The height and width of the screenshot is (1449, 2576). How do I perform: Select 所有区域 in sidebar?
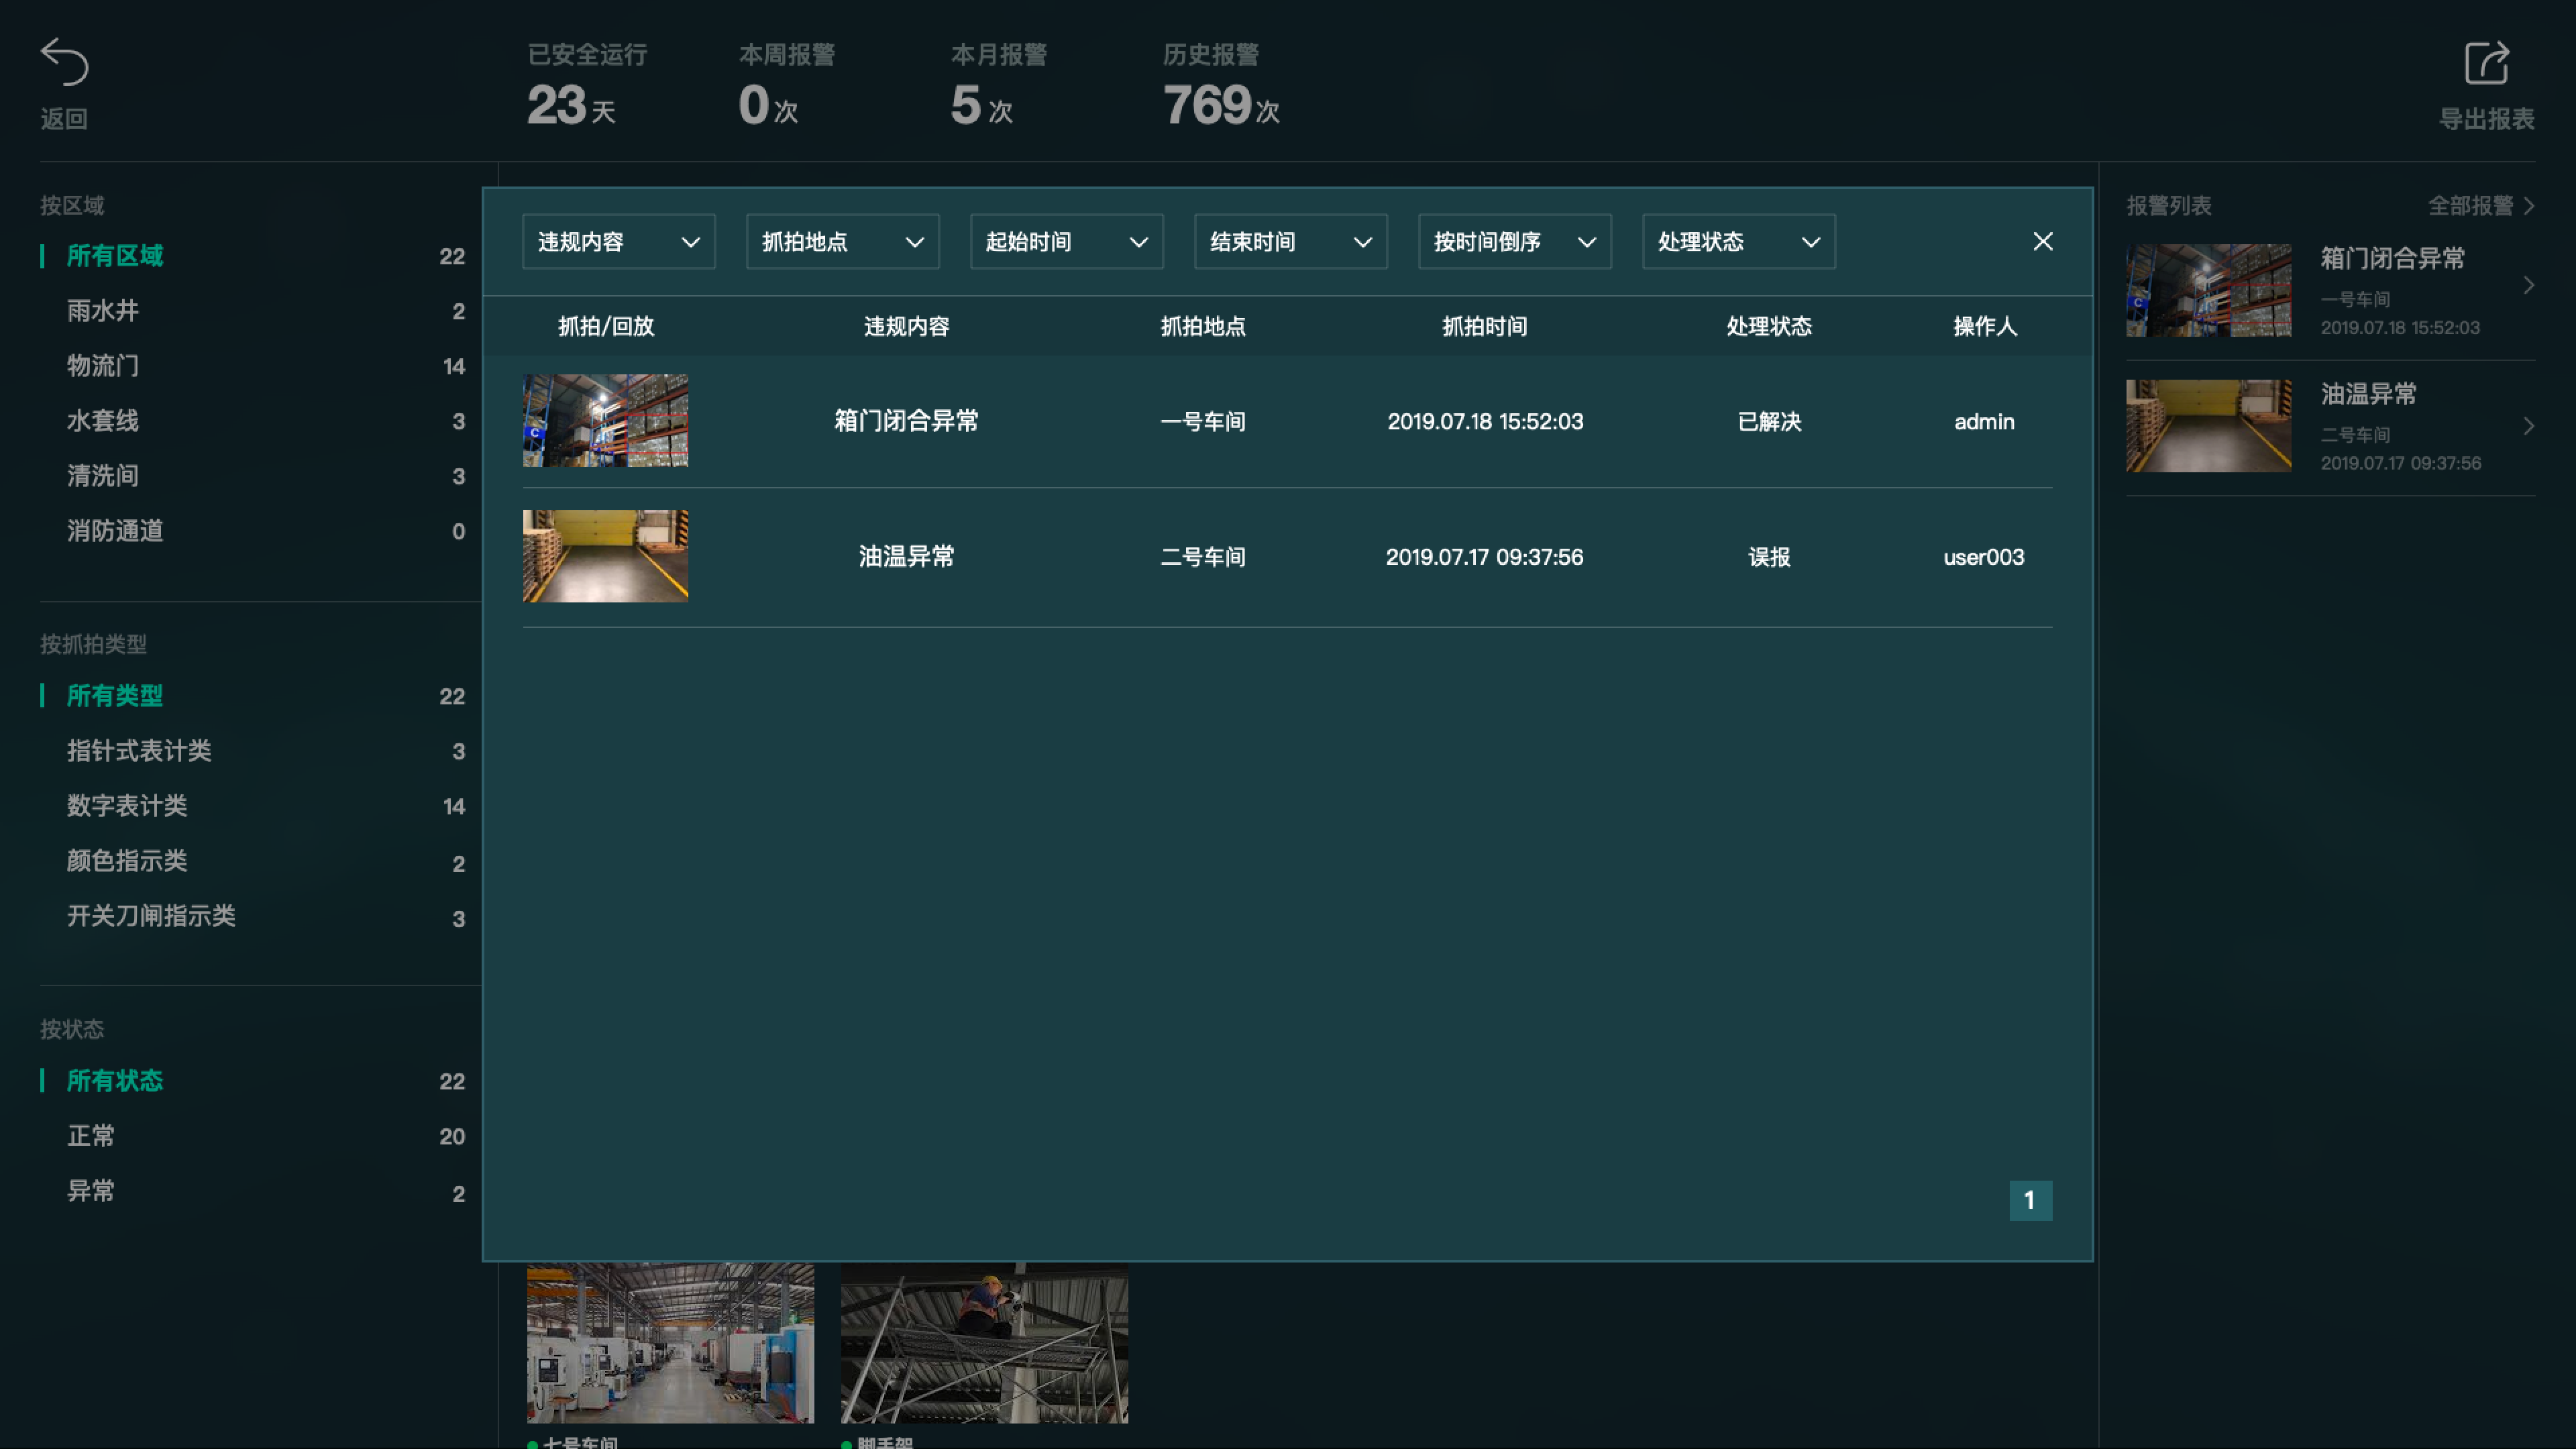click(x=115, y=256)
